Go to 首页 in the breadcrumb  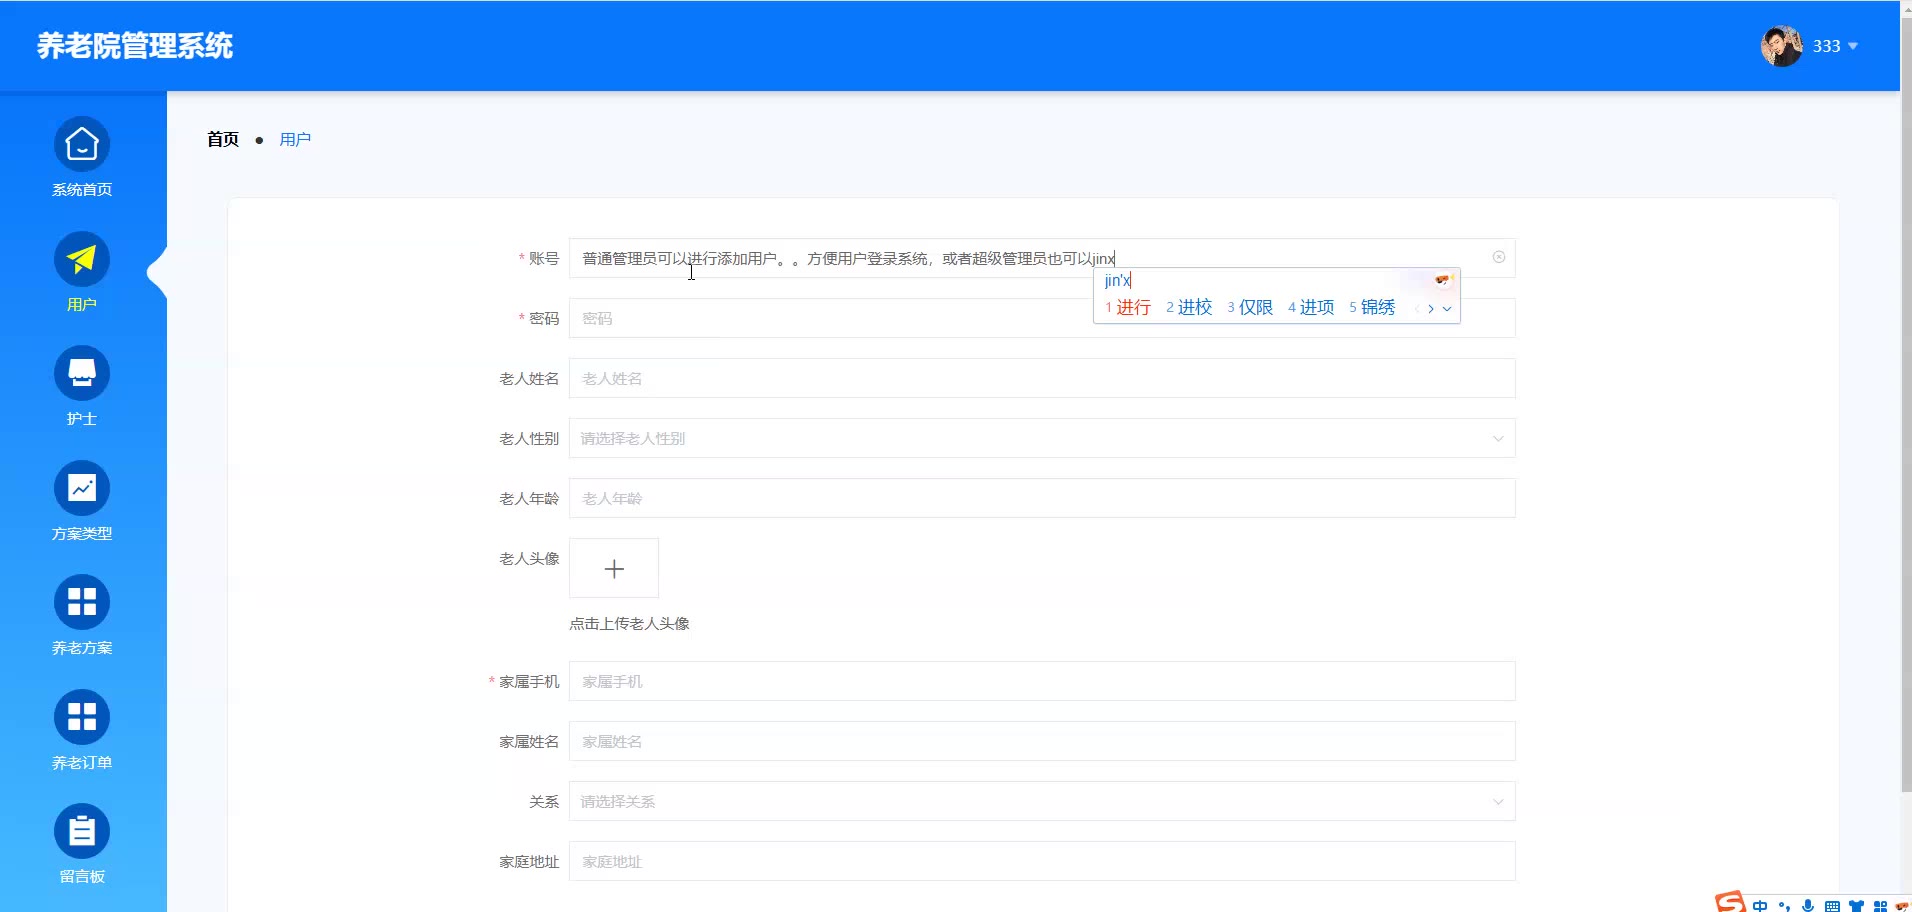coord(223,140)
